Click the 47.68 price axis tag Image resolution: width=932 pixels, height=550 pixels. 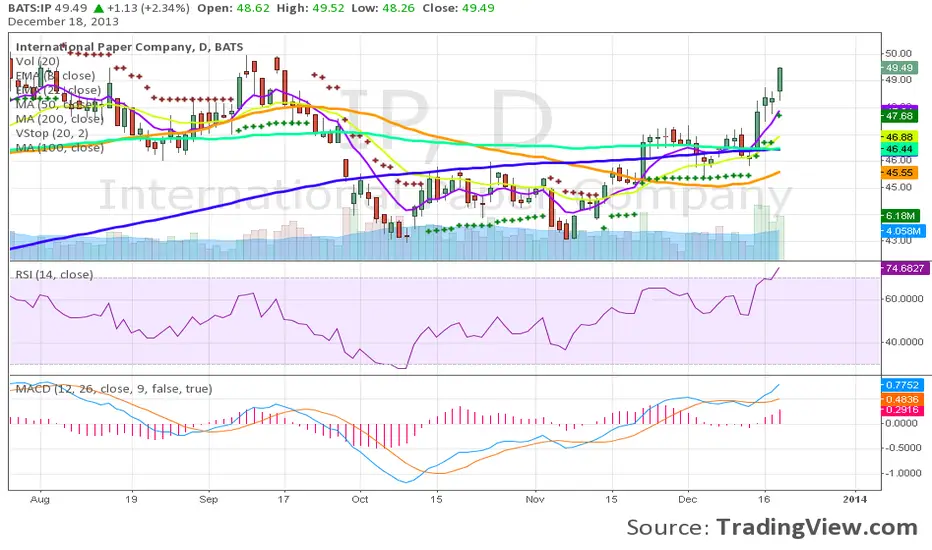(899, 116)
